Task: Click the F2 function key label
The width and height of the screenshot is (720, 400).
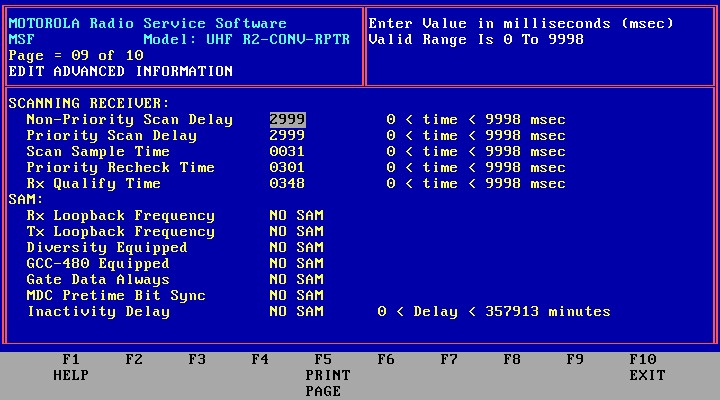Action: coord(134,359)
